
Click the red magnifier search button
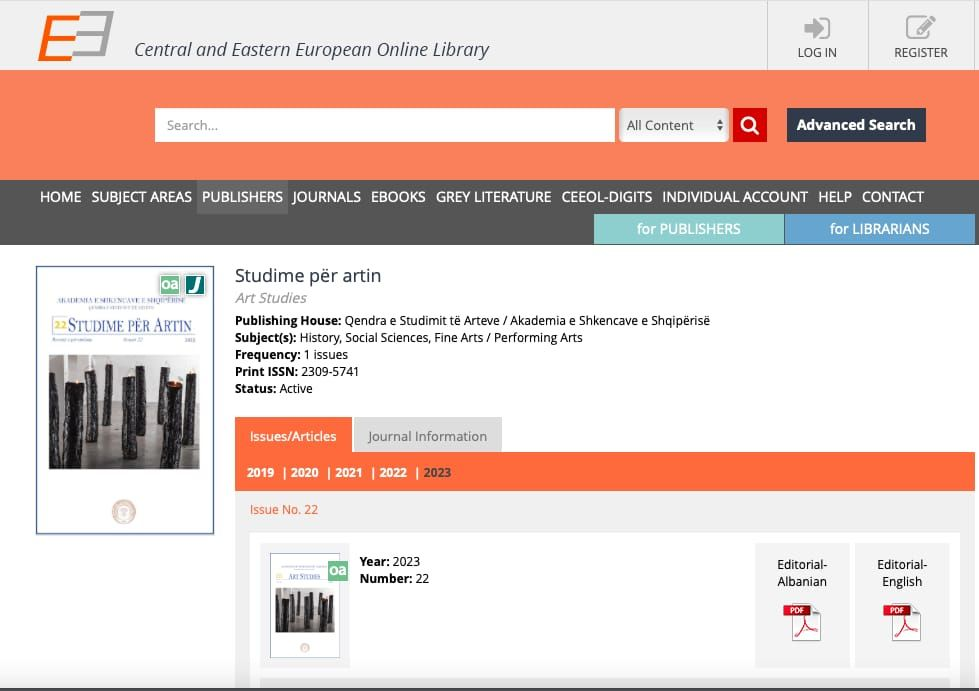click(x=749, y=125)
